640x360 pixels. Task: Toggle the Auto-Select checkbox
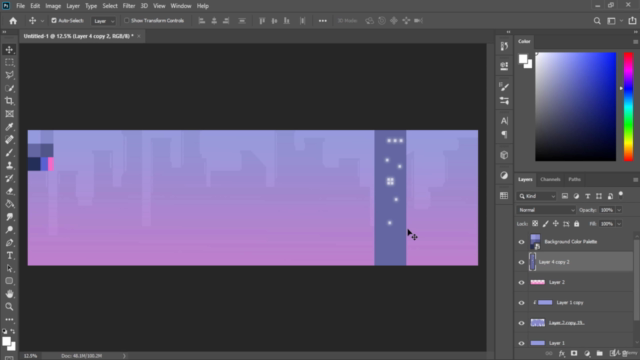tap(54, 20)
